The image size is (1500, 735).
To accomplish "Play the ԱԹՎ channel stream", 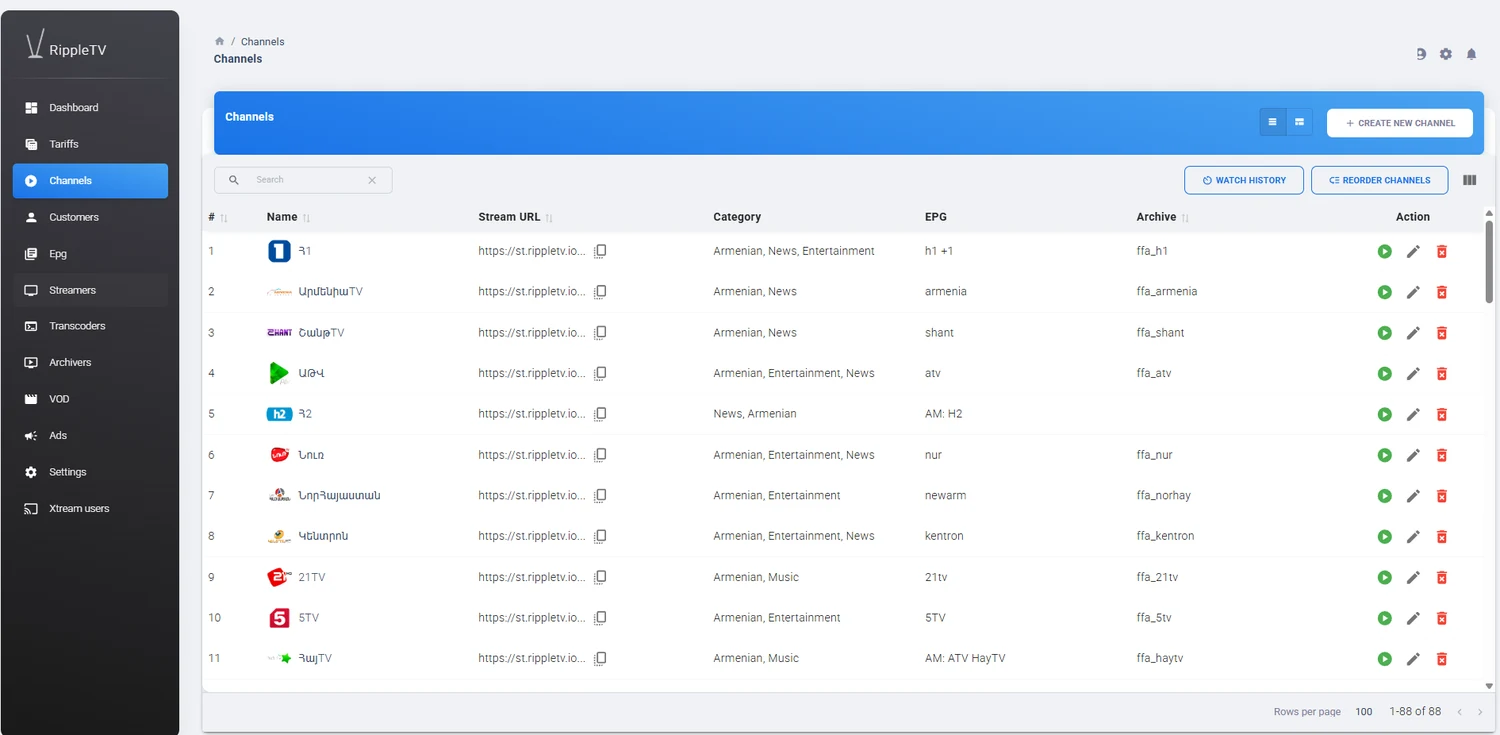I will click(x=1384, y=373).
